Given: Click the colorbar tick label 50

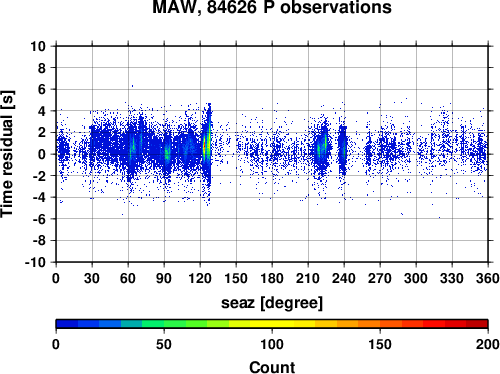Looking at the screenshot, I should click(x=164, y=344).
